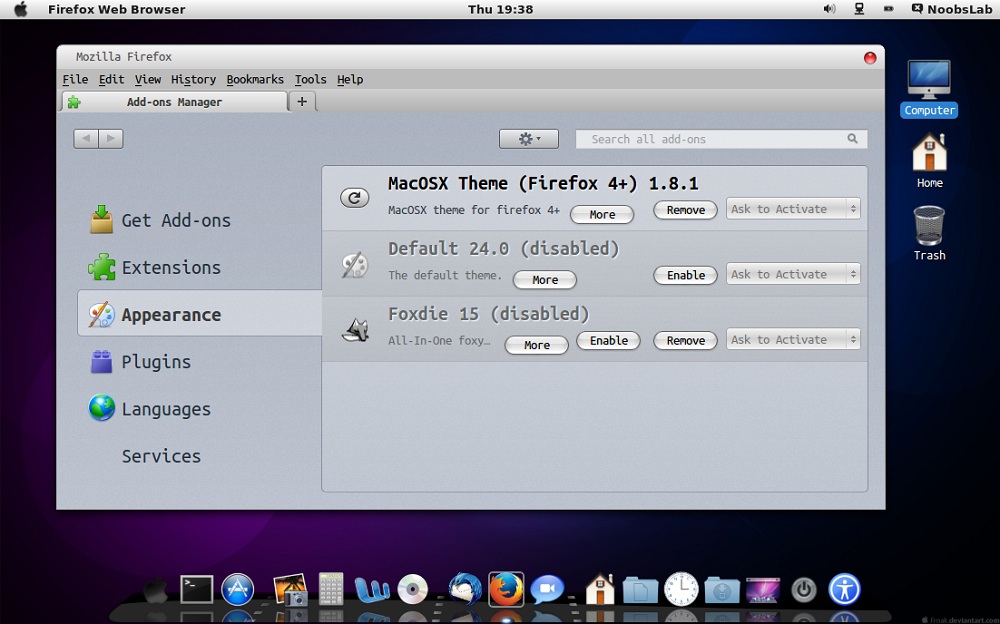Open the Apple menu in top bar
This screenshot has height=624, width=1000.
click(x=21, y=9)
